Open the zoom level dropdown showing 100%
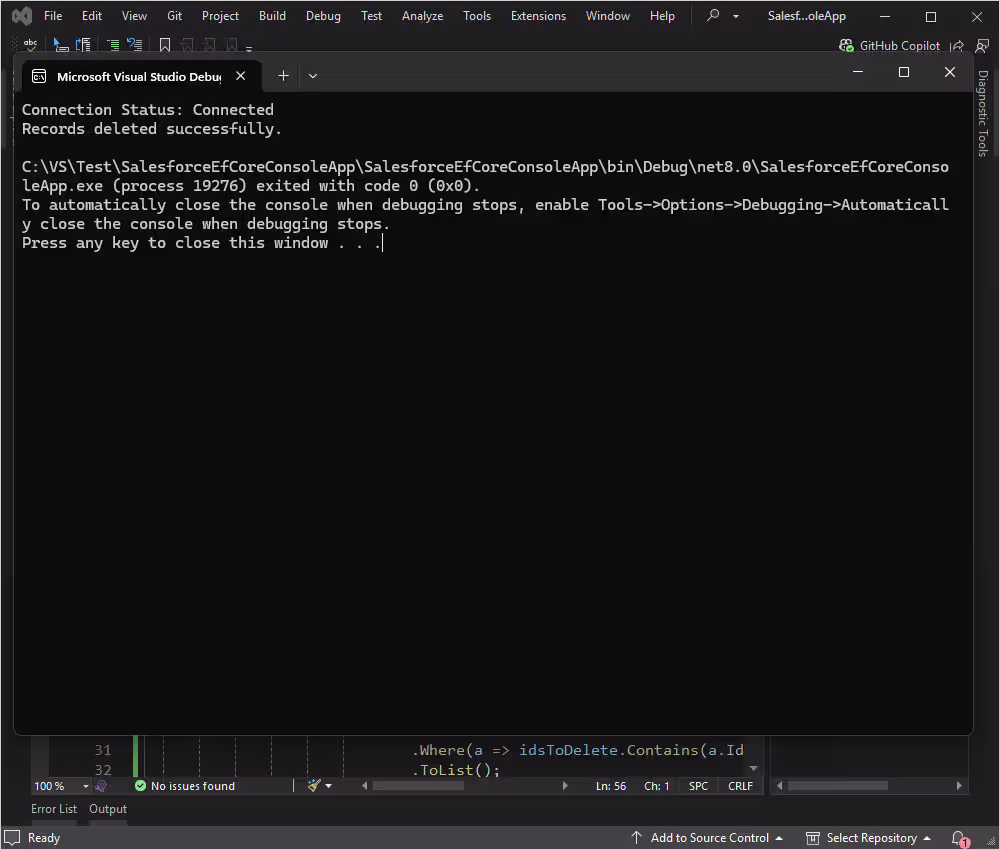1000x850 pixels. pyautogui.click(x=55, y=786)
